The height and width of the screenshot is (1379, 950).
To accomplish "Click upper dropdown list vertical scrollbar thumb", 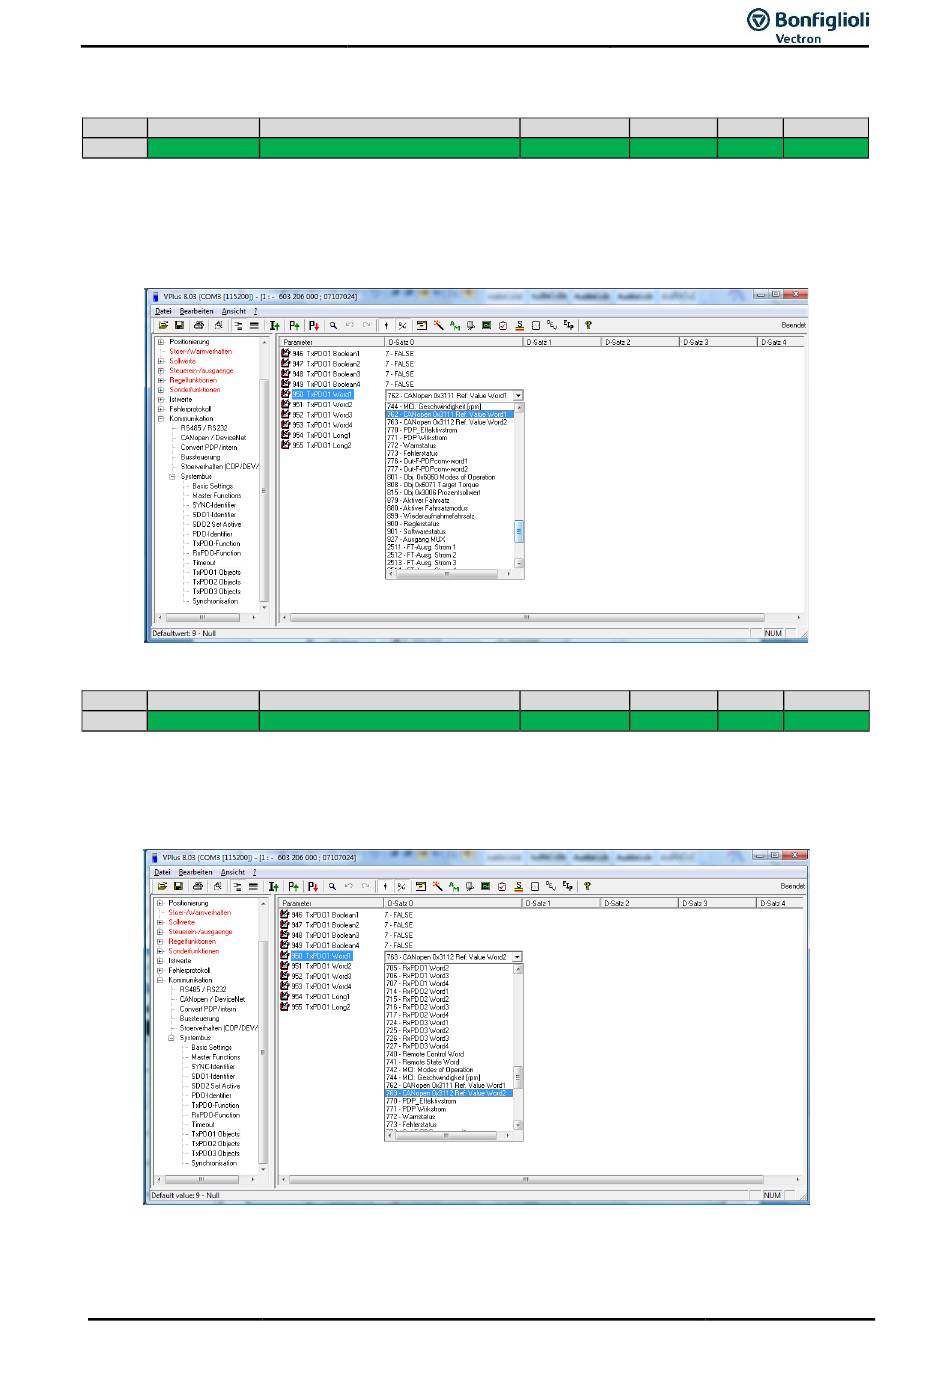I will point(519,532).
